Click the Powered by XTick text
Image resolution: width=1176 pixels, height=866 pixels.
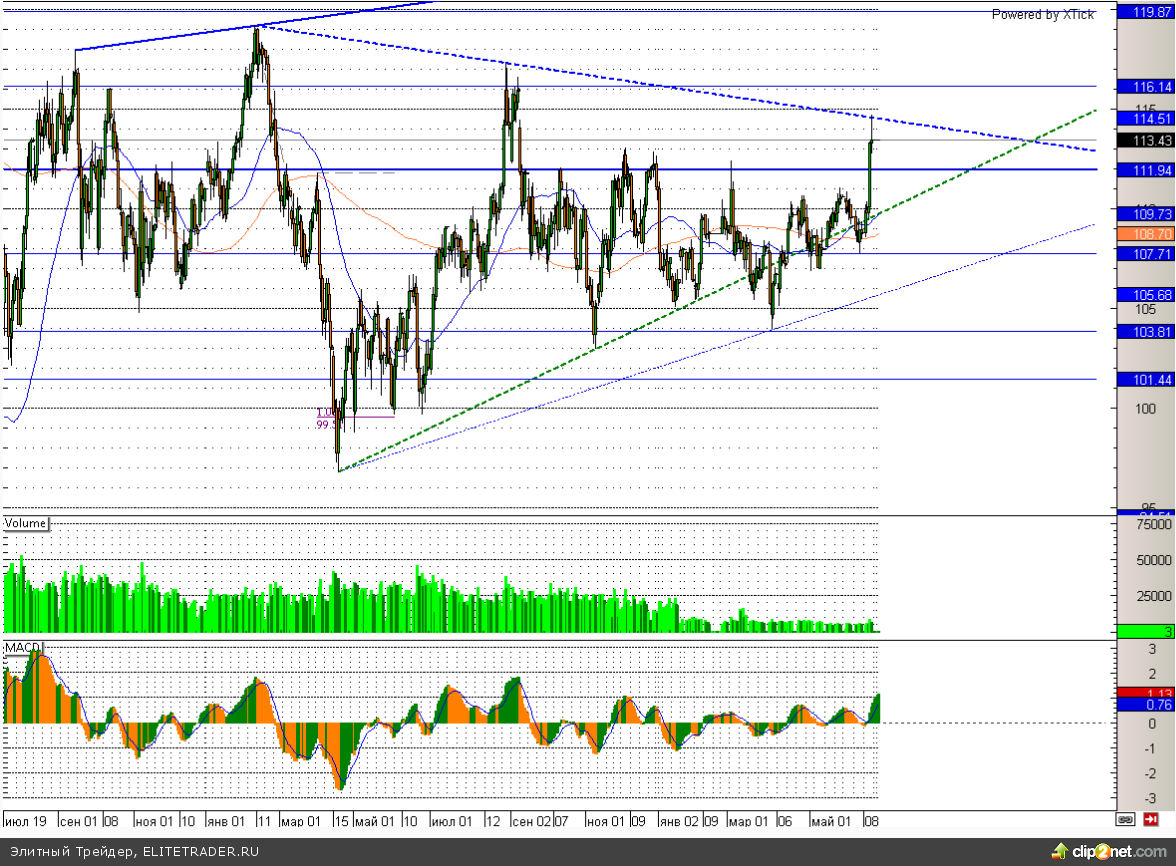click(1042, 14)
